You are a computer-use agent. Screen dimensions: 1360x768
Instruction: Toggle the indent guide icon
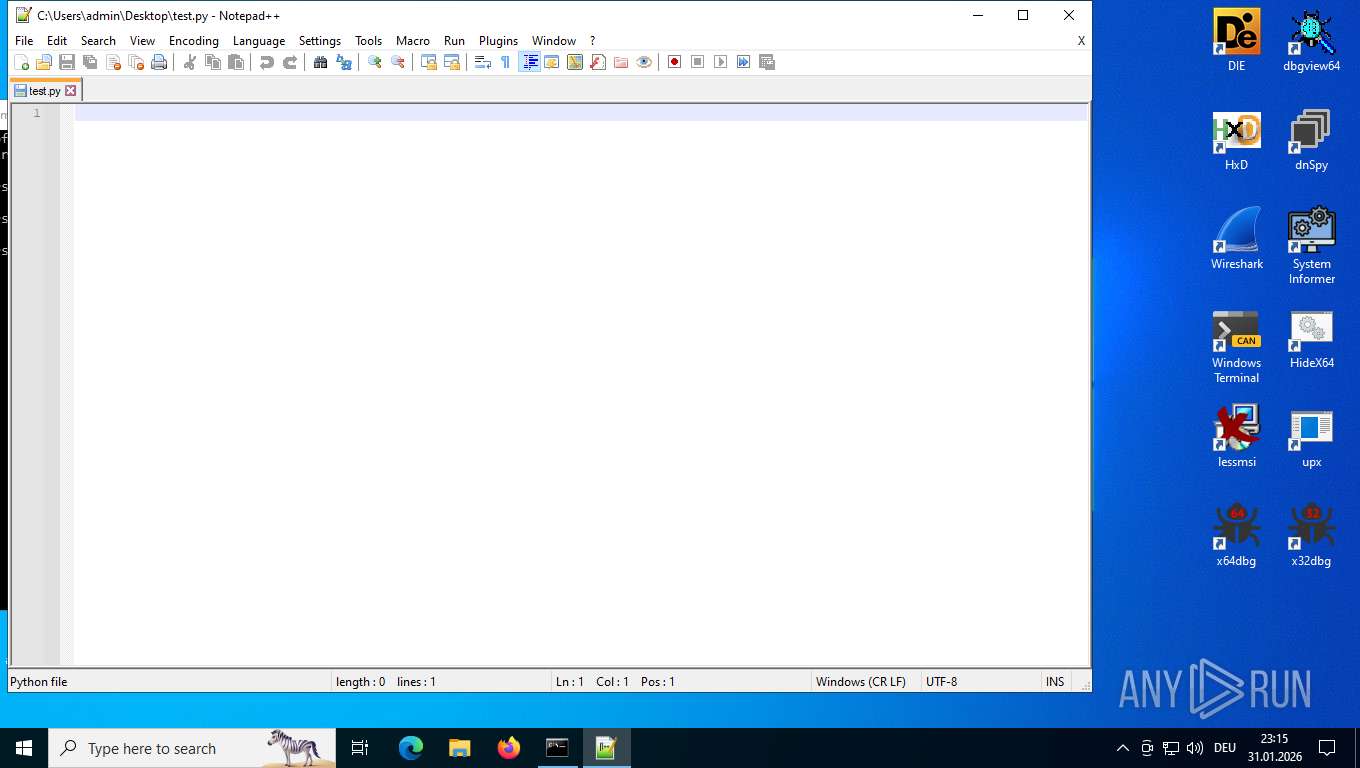[529, 62]
